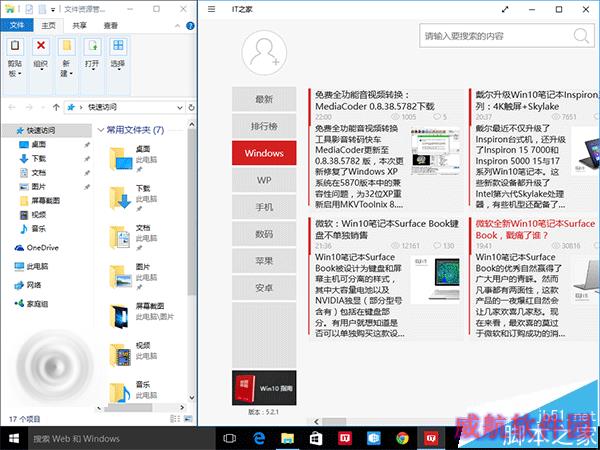Select the 数码 category in IT之家
600x450 pixels.
coord(264,234)
